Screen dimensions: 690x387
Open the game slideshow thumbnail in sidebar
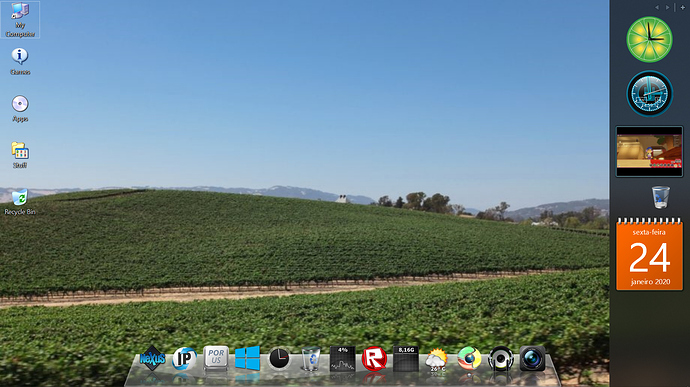click(649, 151)
